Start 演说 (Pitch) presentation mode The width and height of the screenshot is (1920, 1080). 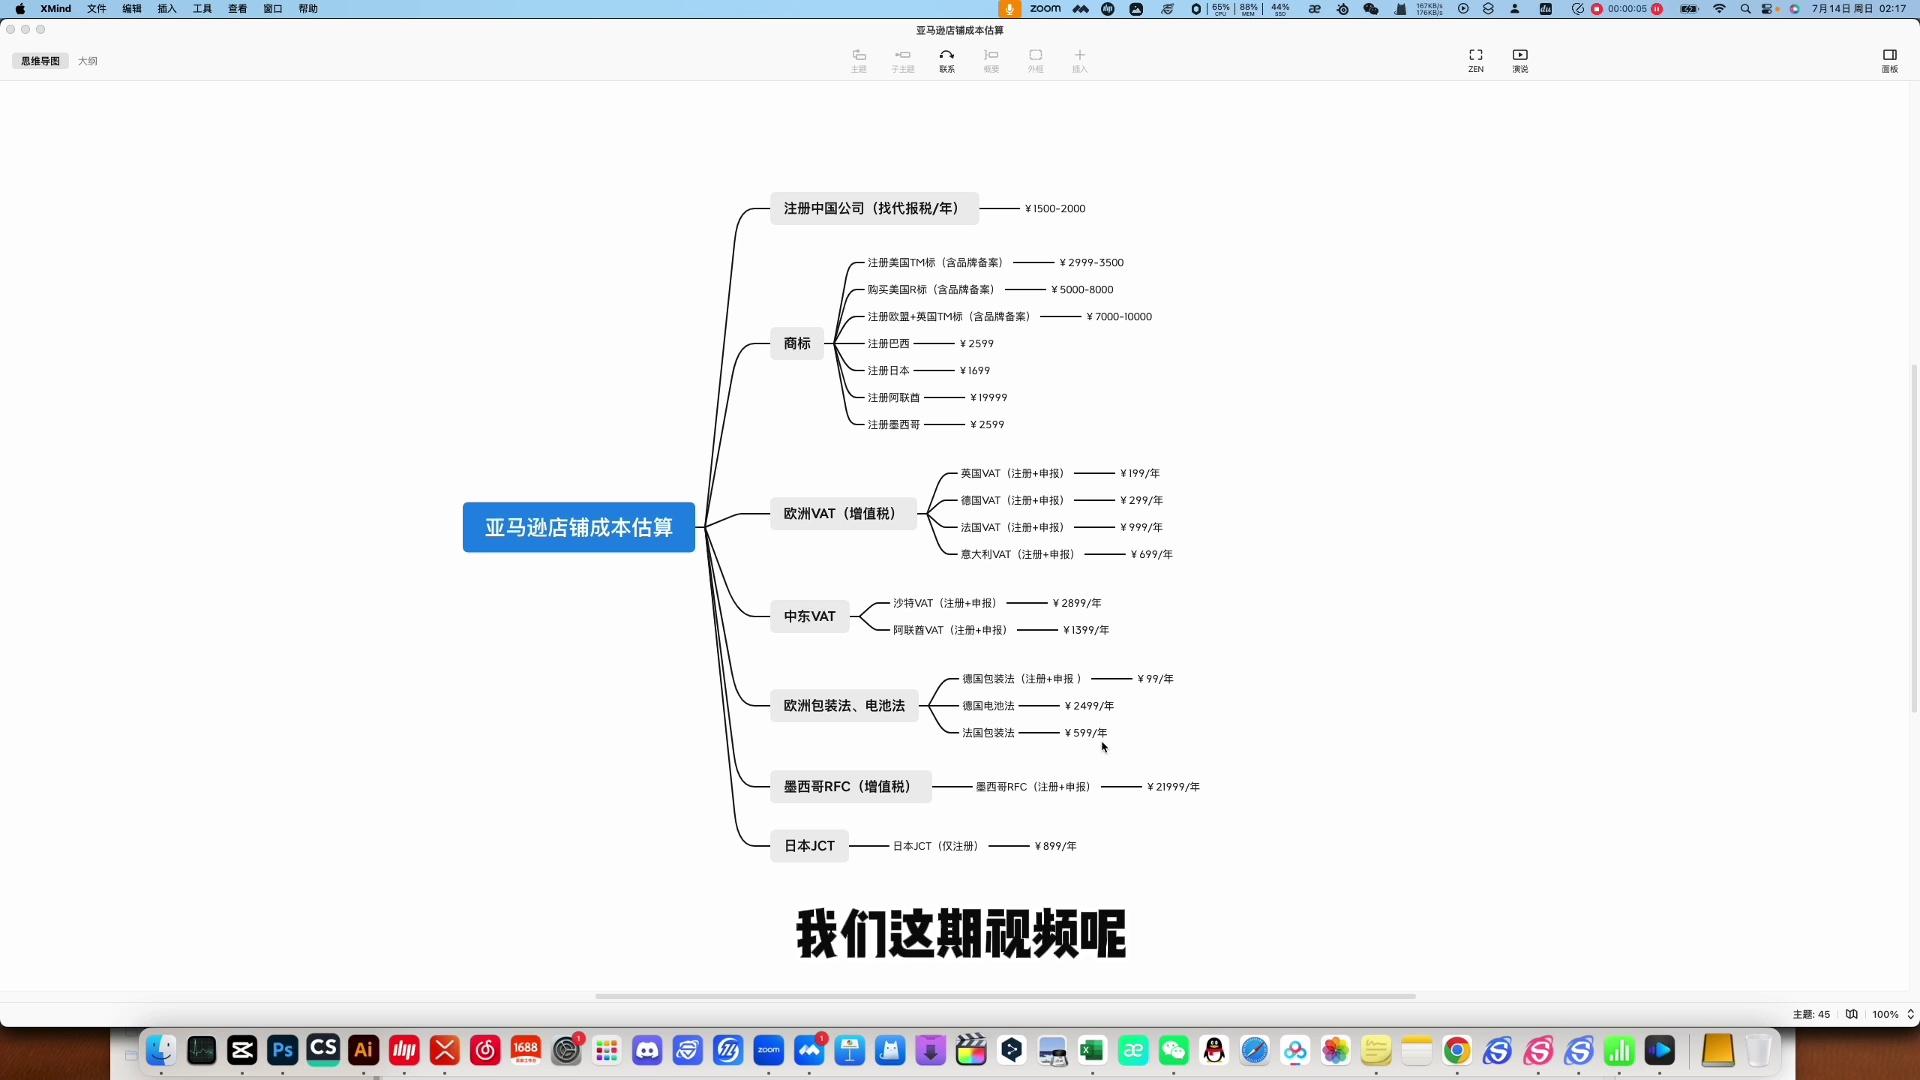(1520, 61)
